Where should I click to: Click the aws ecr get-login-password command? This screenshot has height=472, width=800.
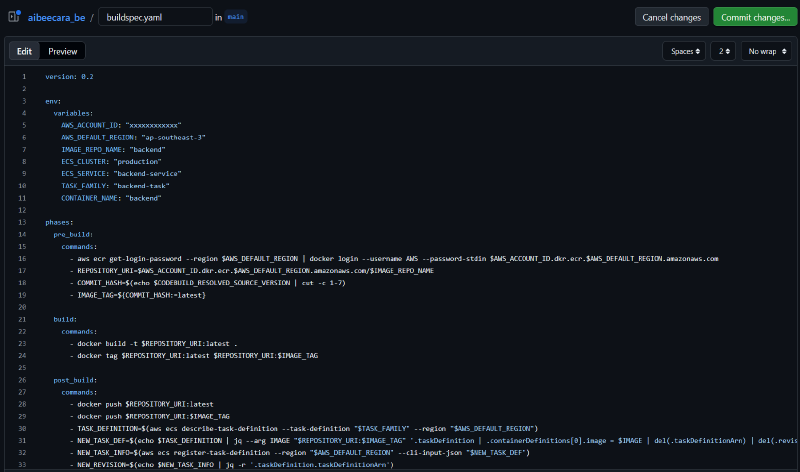394,259
